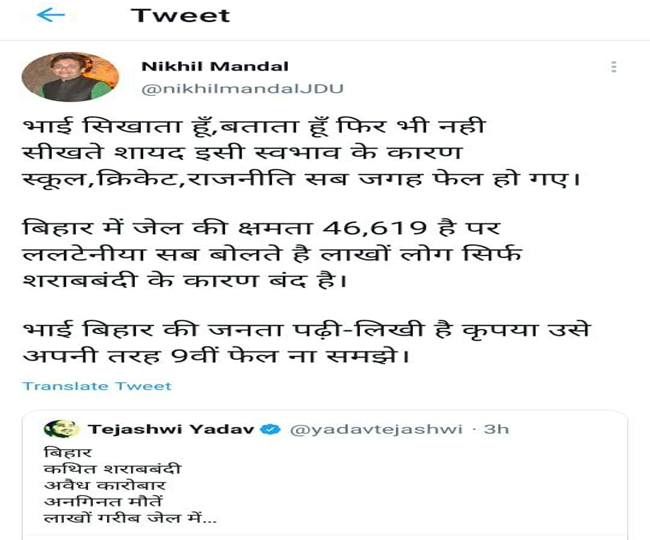Tap the quoted line अनगिनत मौतें
Screen dimensions: 650x540
pos(103,501)
